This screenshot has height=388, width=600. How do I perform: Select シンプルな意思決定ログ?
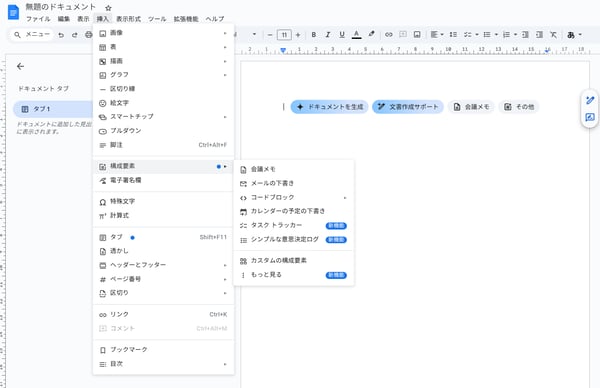[x=293, y=240]
